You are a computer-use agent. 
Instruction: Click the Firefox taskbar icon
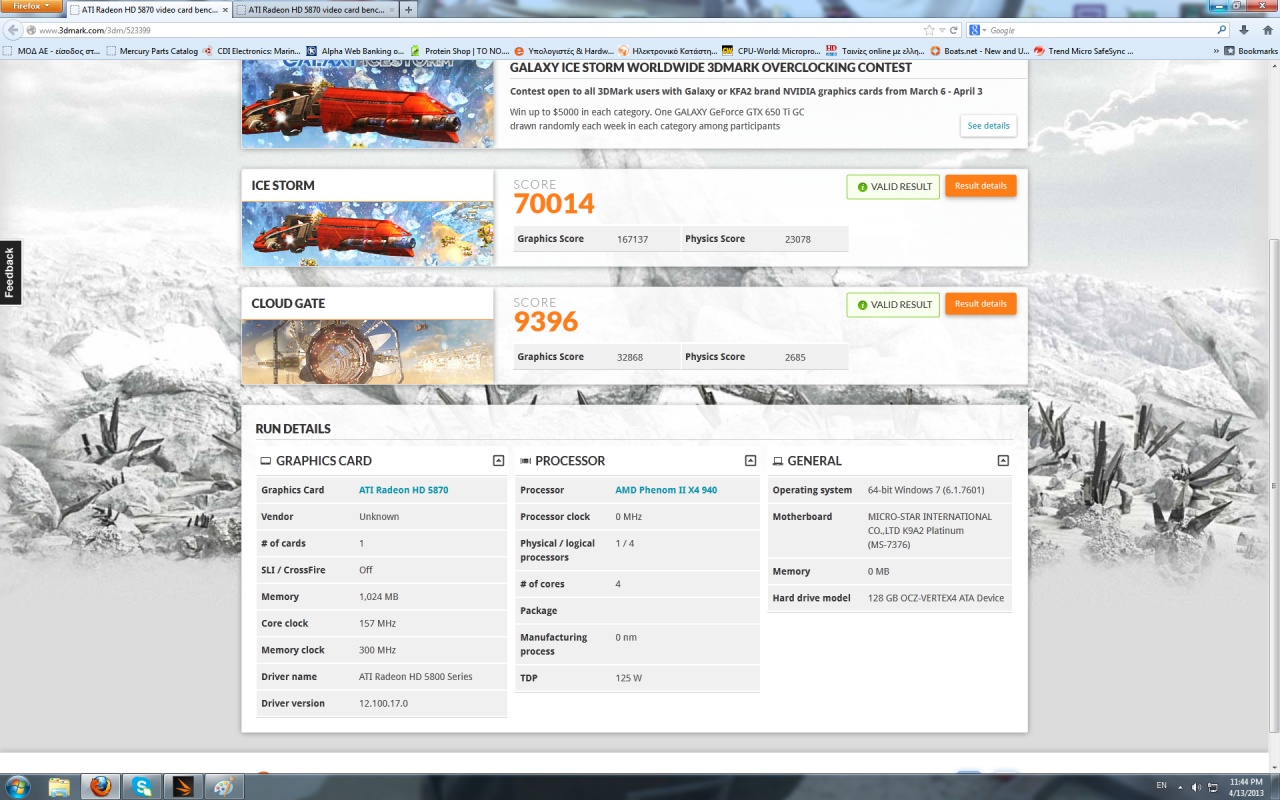pyautogui.click(x=100, y=786)
